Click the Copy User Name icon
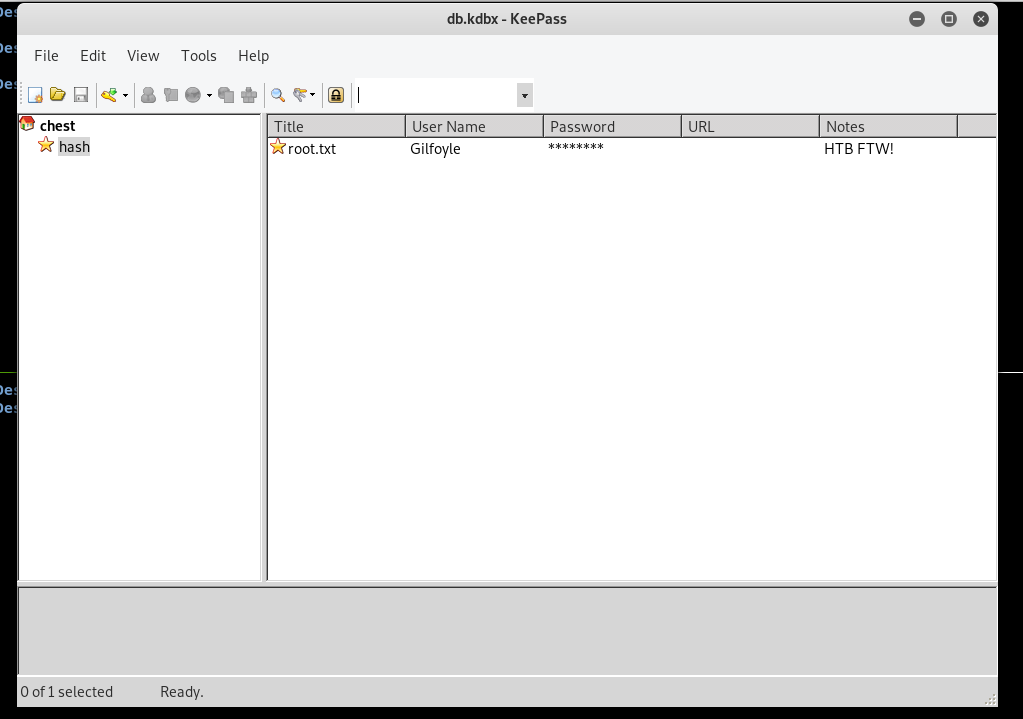The image size is (1023, 719). pyautogui.click(x=148, y=95)
